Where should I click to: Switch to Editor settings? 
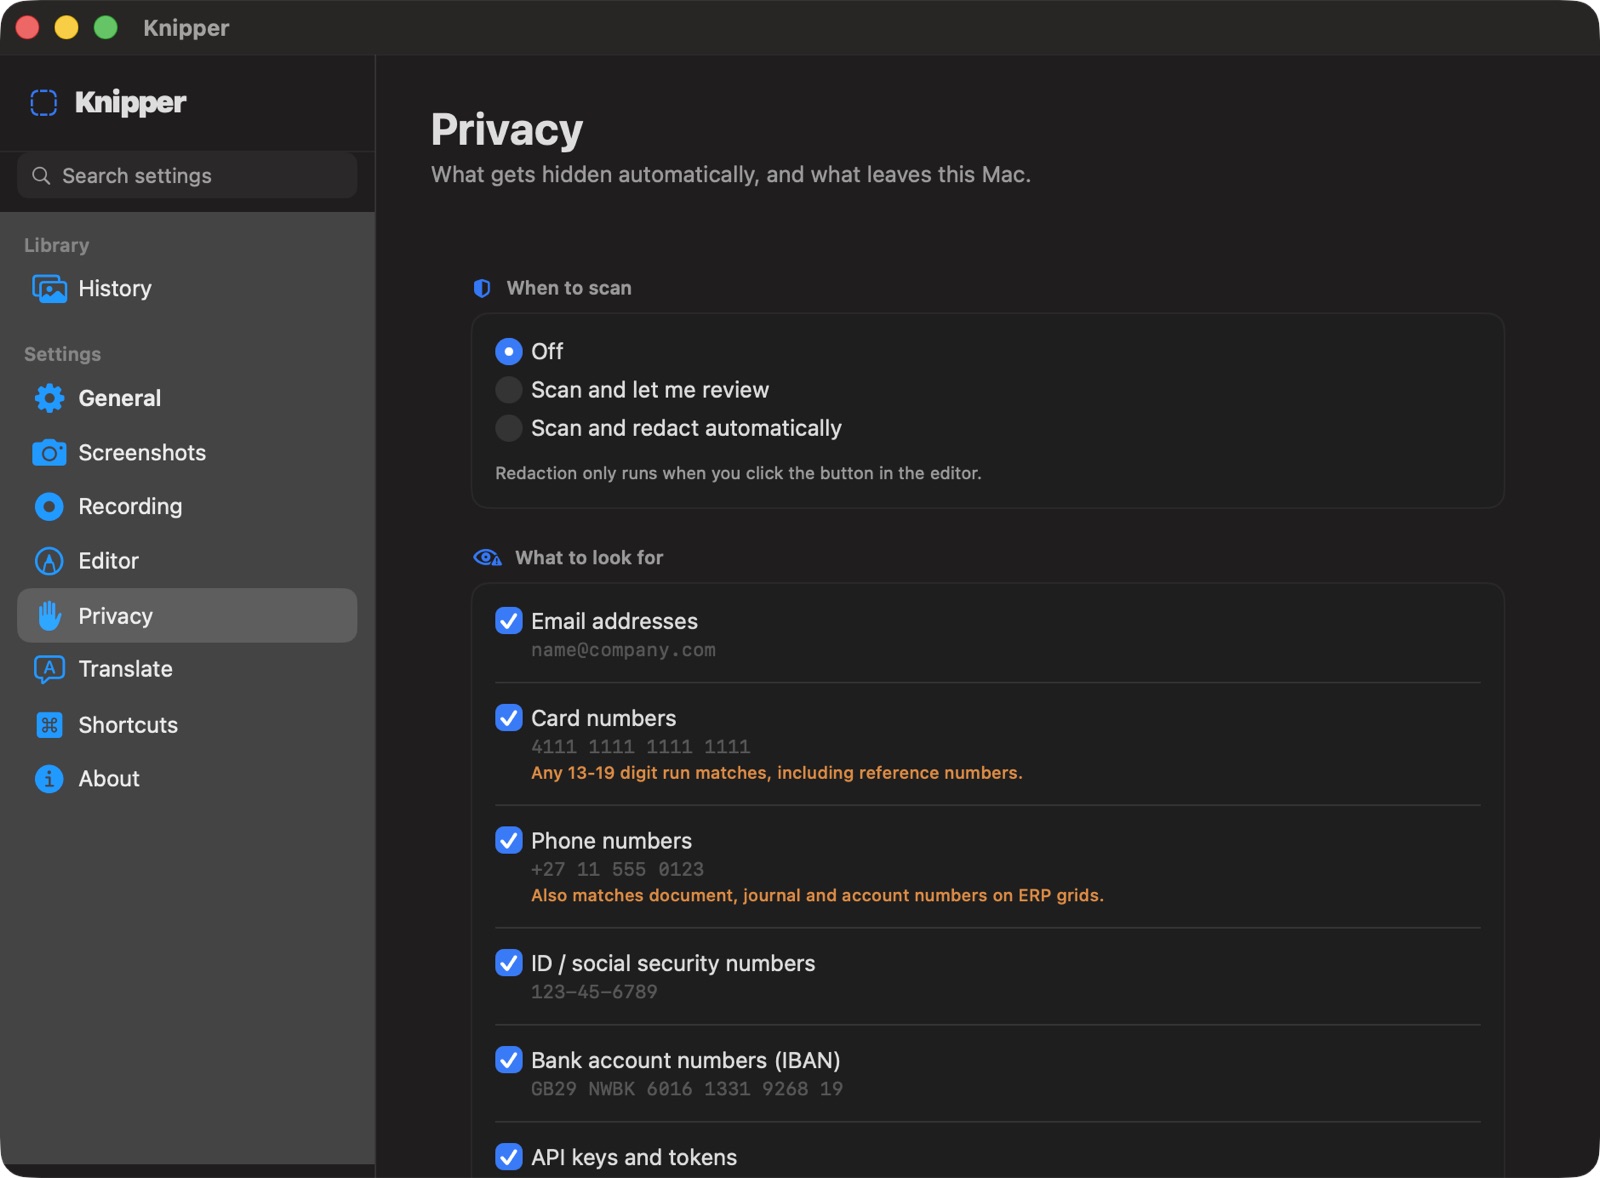click(187, 561)
